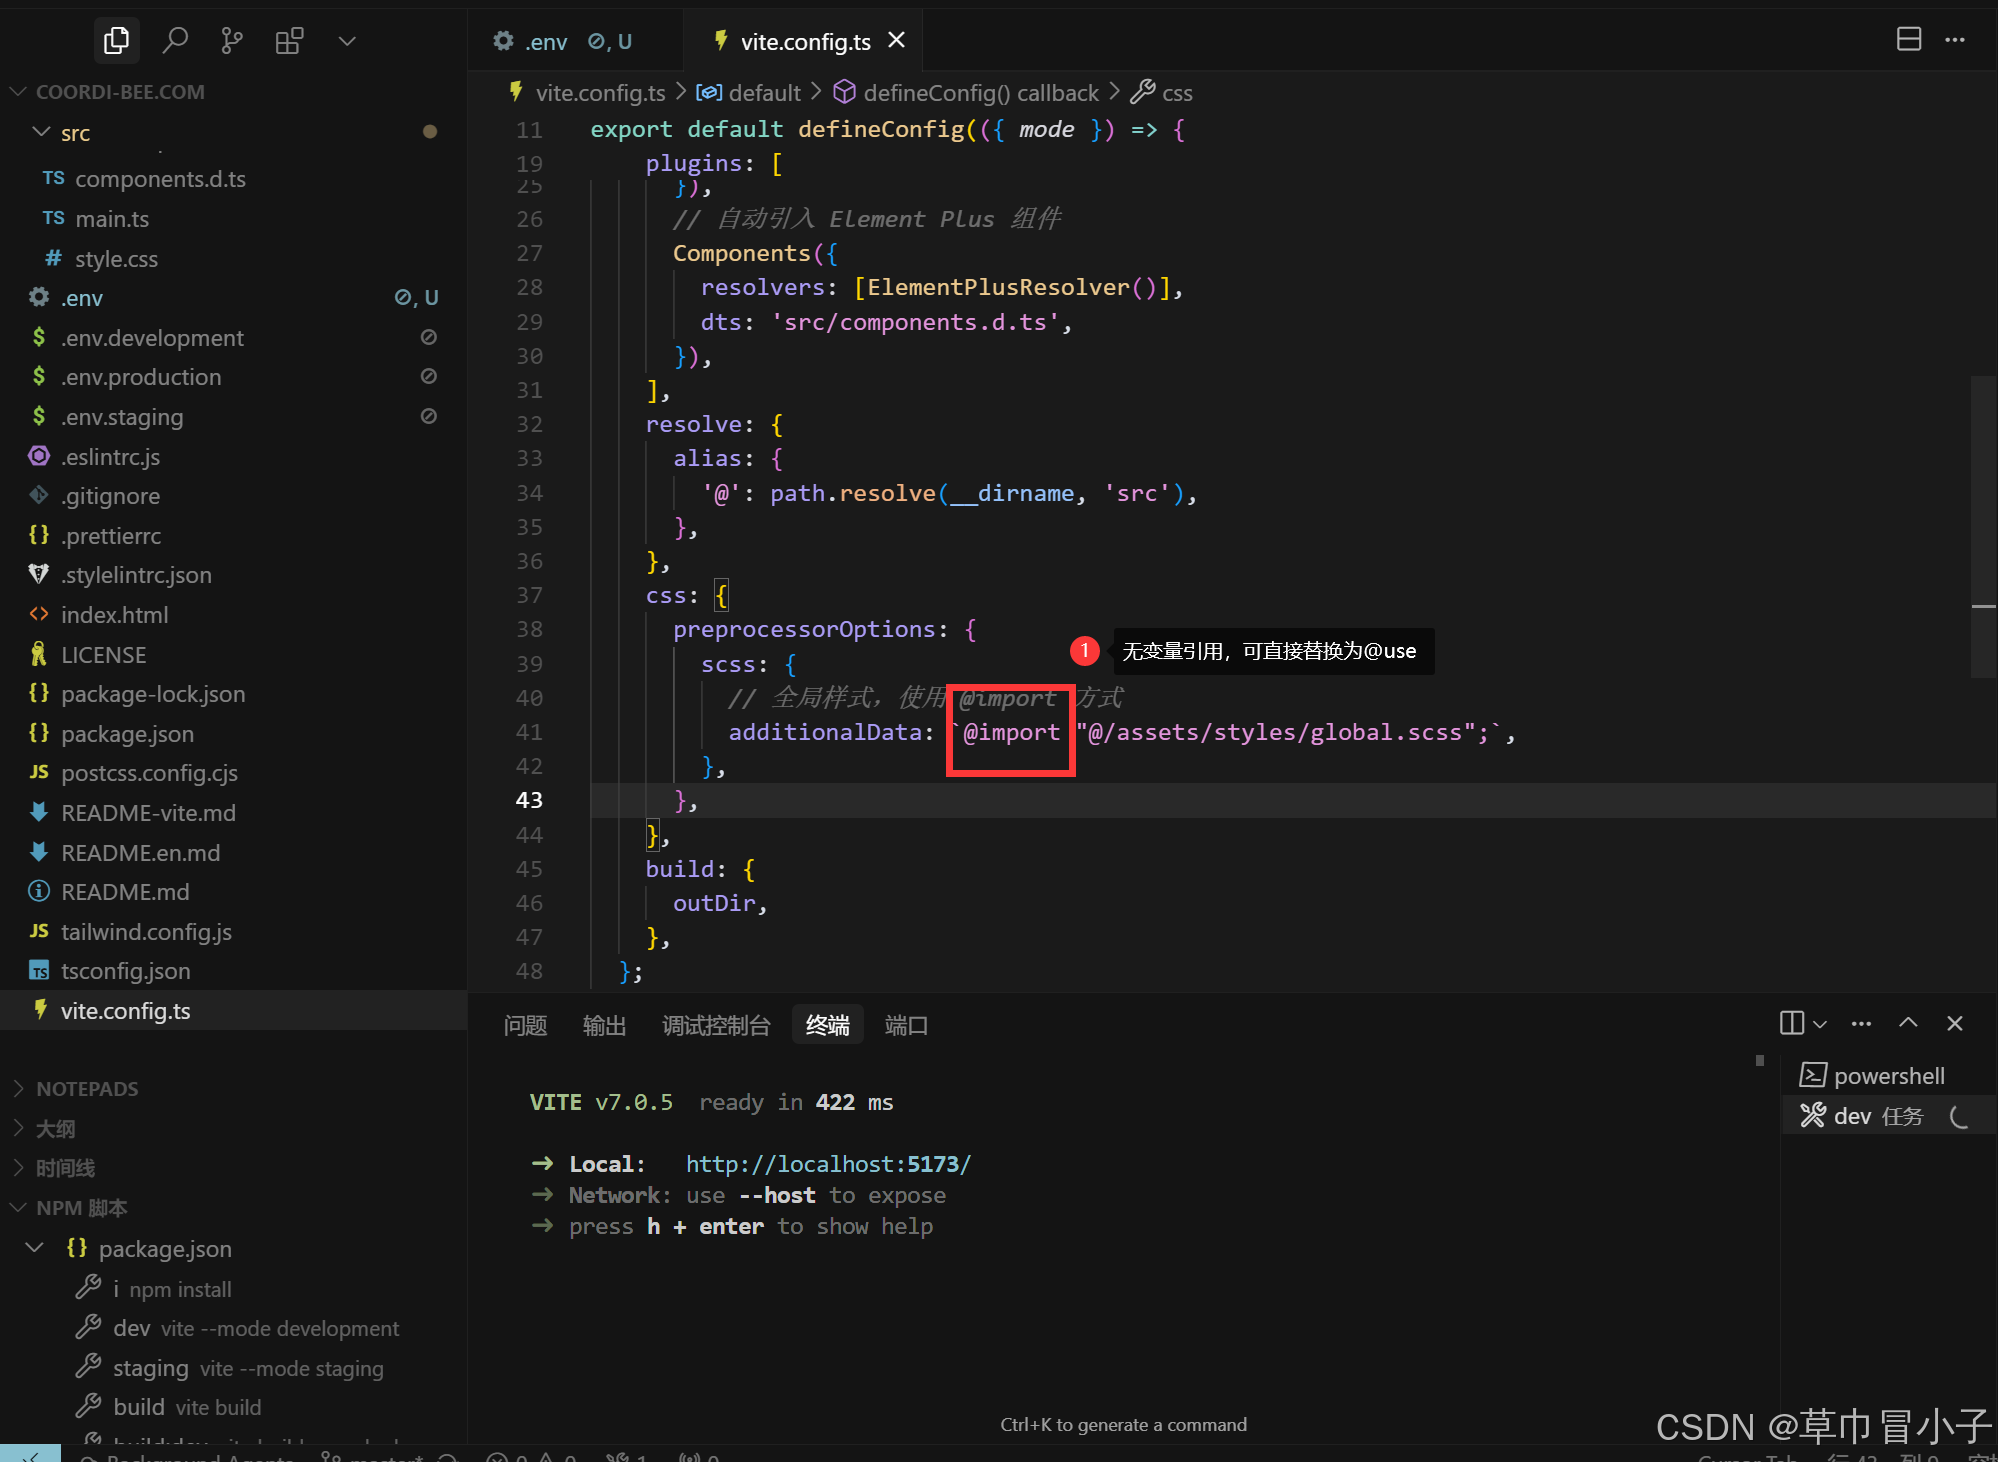1998x1462 pixels.
Task: Switch to the 输出 output tab
Action: point(604,1025)
